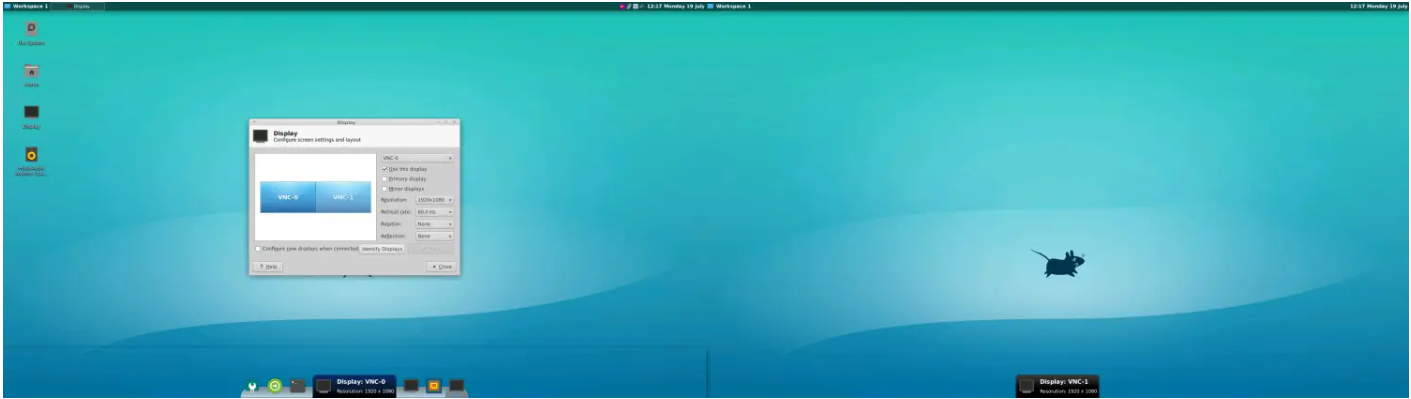The height and width of the screenshot is (399, 1411).
Task: Click the wrench settings icon in dock
Action: (252, 386)
